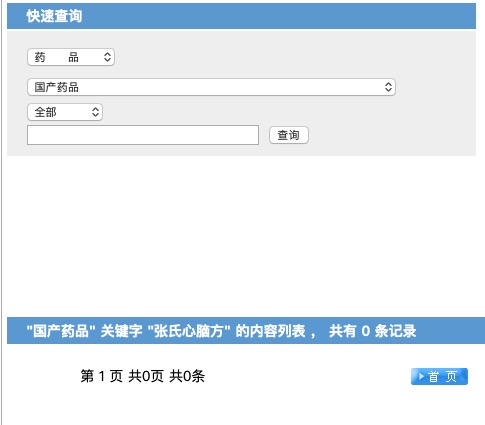Click the chevron arrows on 国产药品 selector
The width and height of the screenshot is (485, 425).
pos(388,87)
